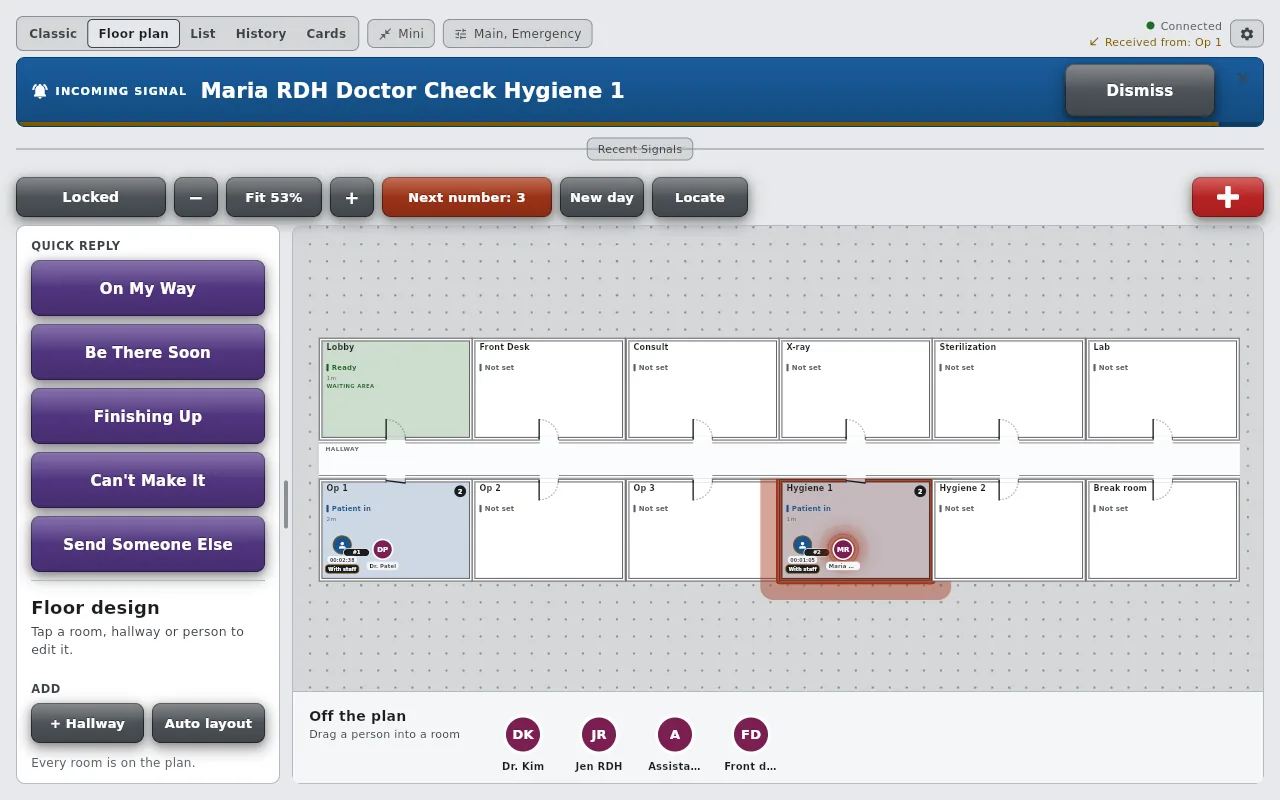Add a + Hallway to the plan
The width and height of the screenshot is (1280, 800).
88,723
